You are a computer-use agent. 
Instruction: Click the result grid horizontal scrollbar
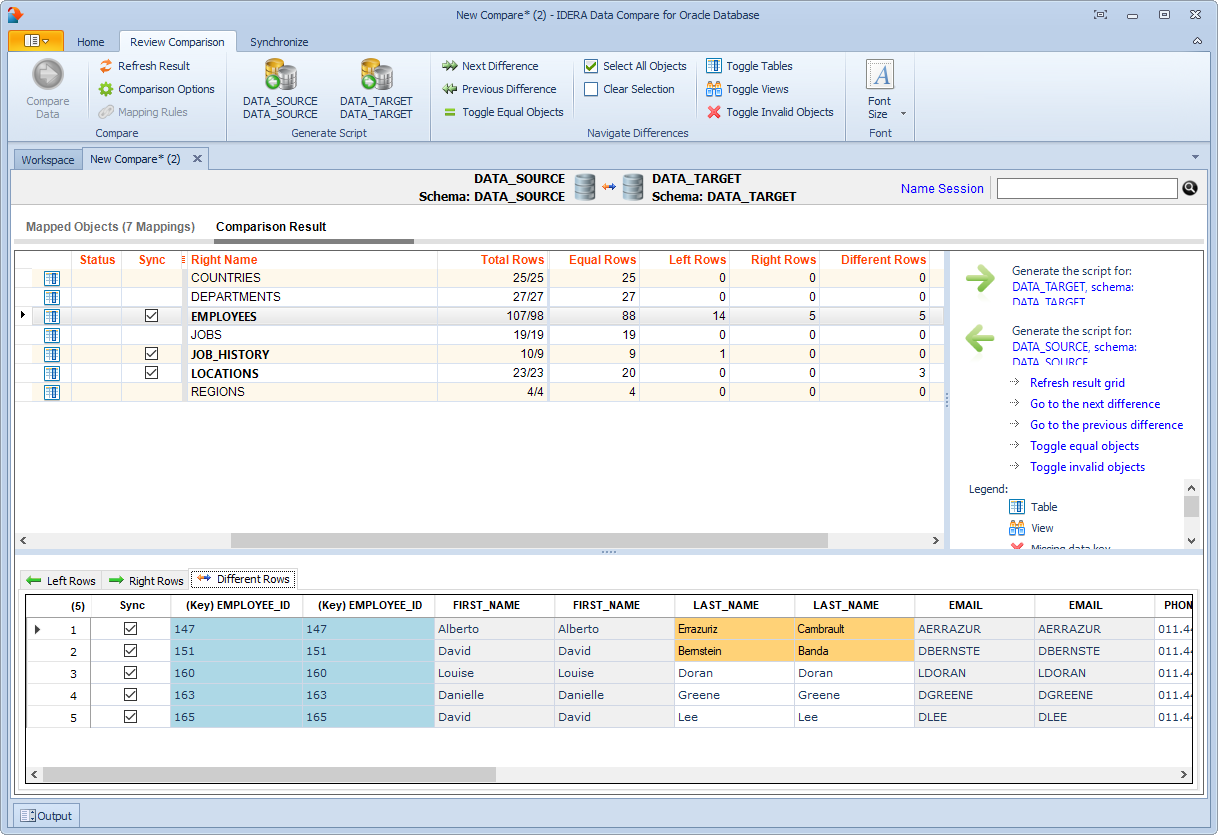point(529,541)
